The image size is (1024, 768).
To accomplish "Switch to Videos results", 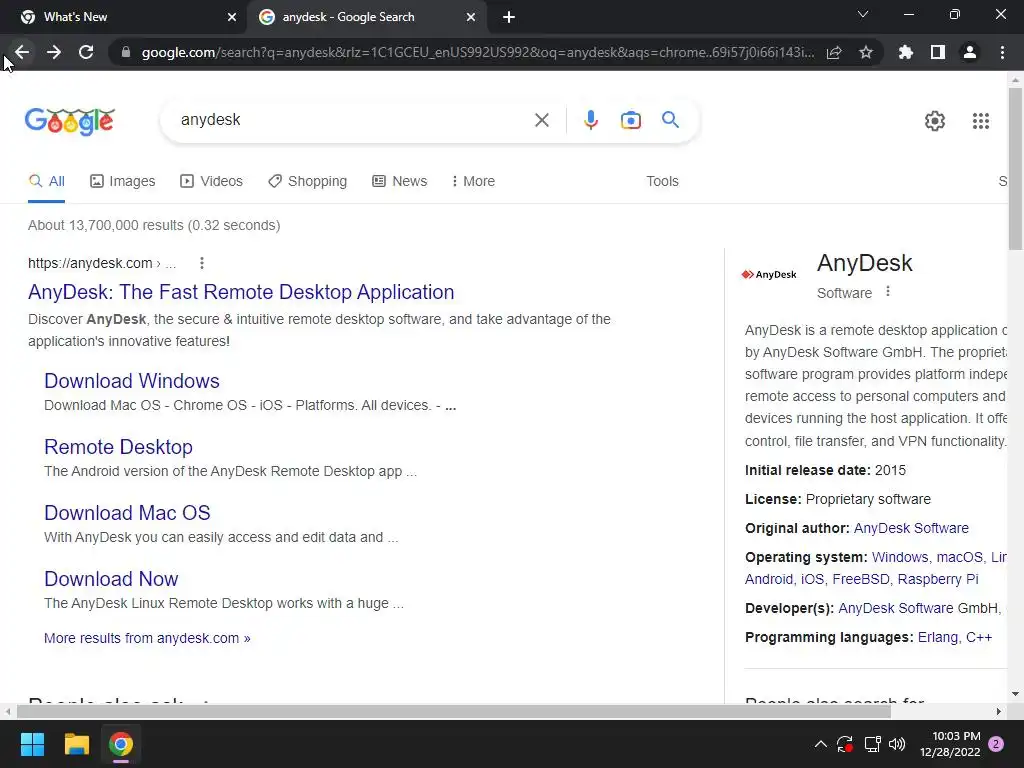I will (x=212, y=181).
